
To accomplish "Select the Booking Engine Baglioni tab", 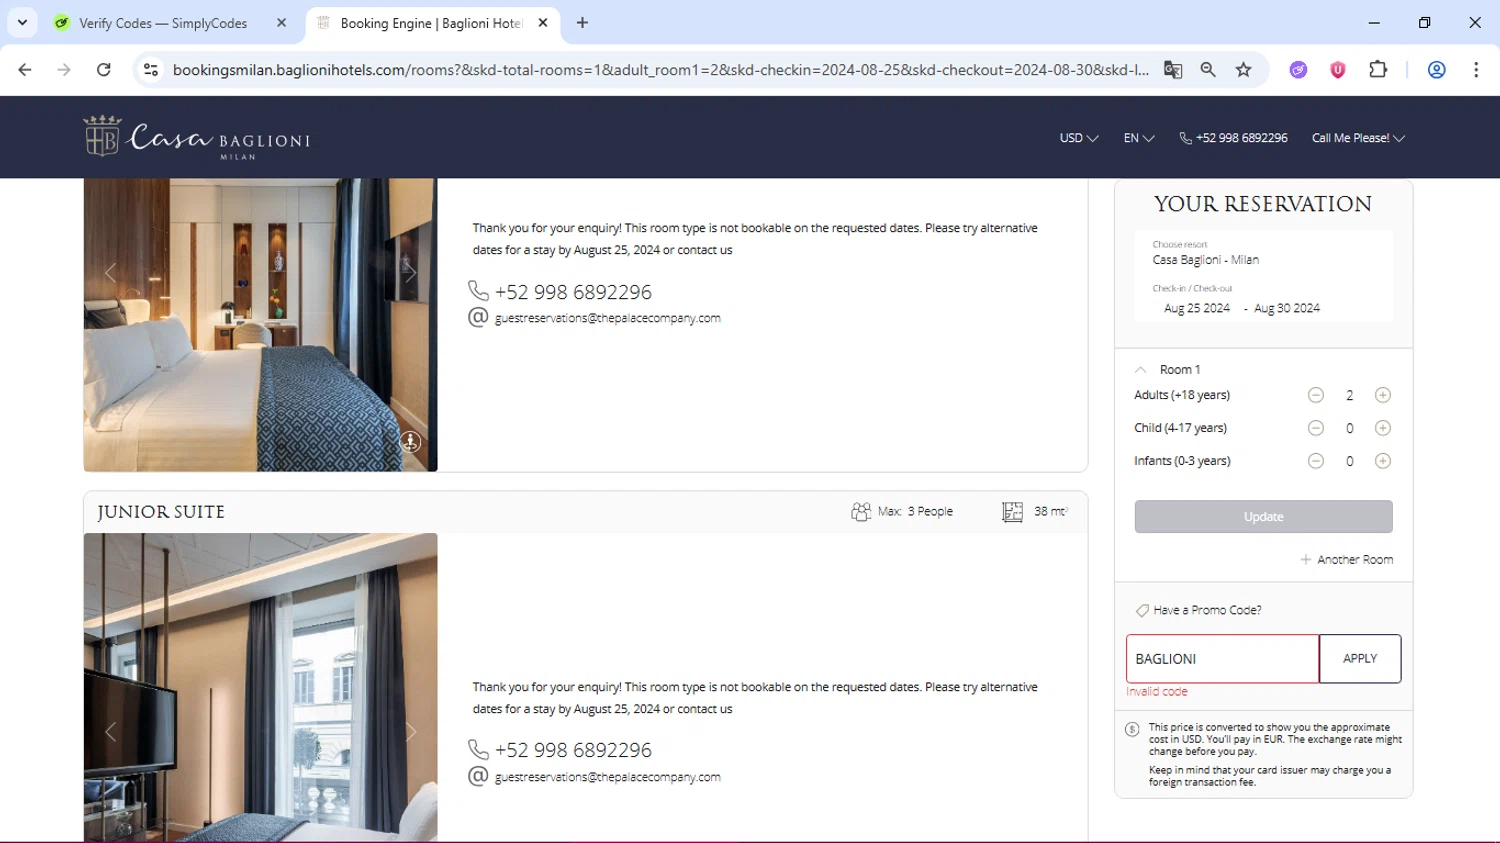I will click(431, 23).
